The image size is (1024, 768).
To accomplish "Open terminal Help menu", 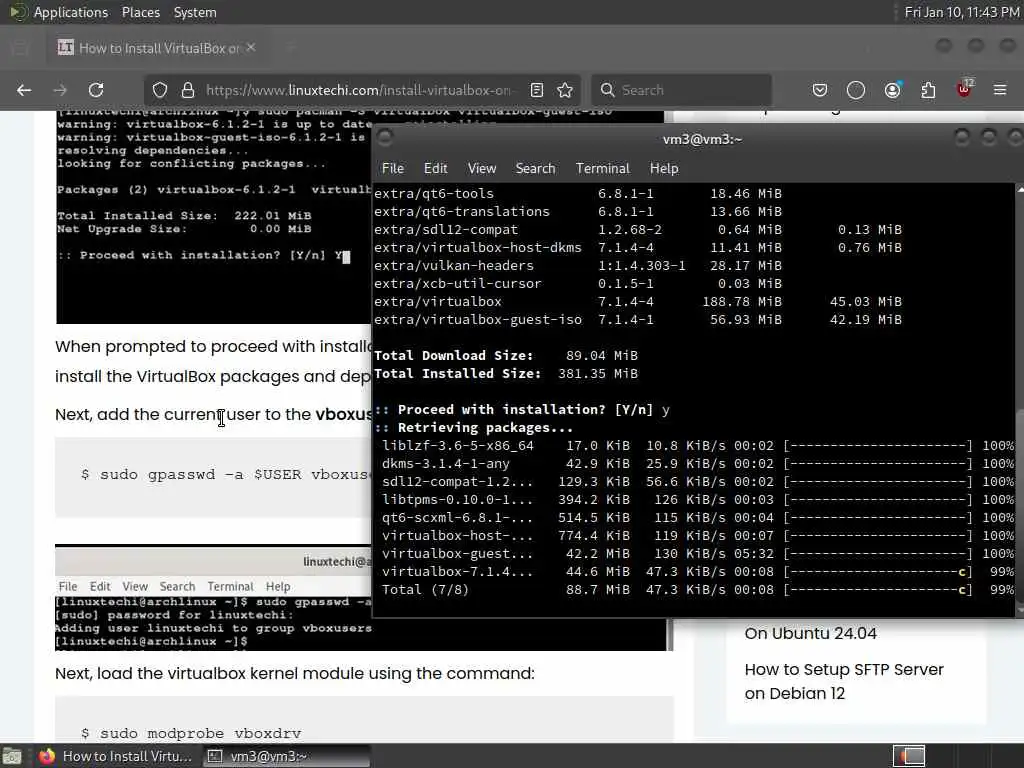I will [664, 168].
